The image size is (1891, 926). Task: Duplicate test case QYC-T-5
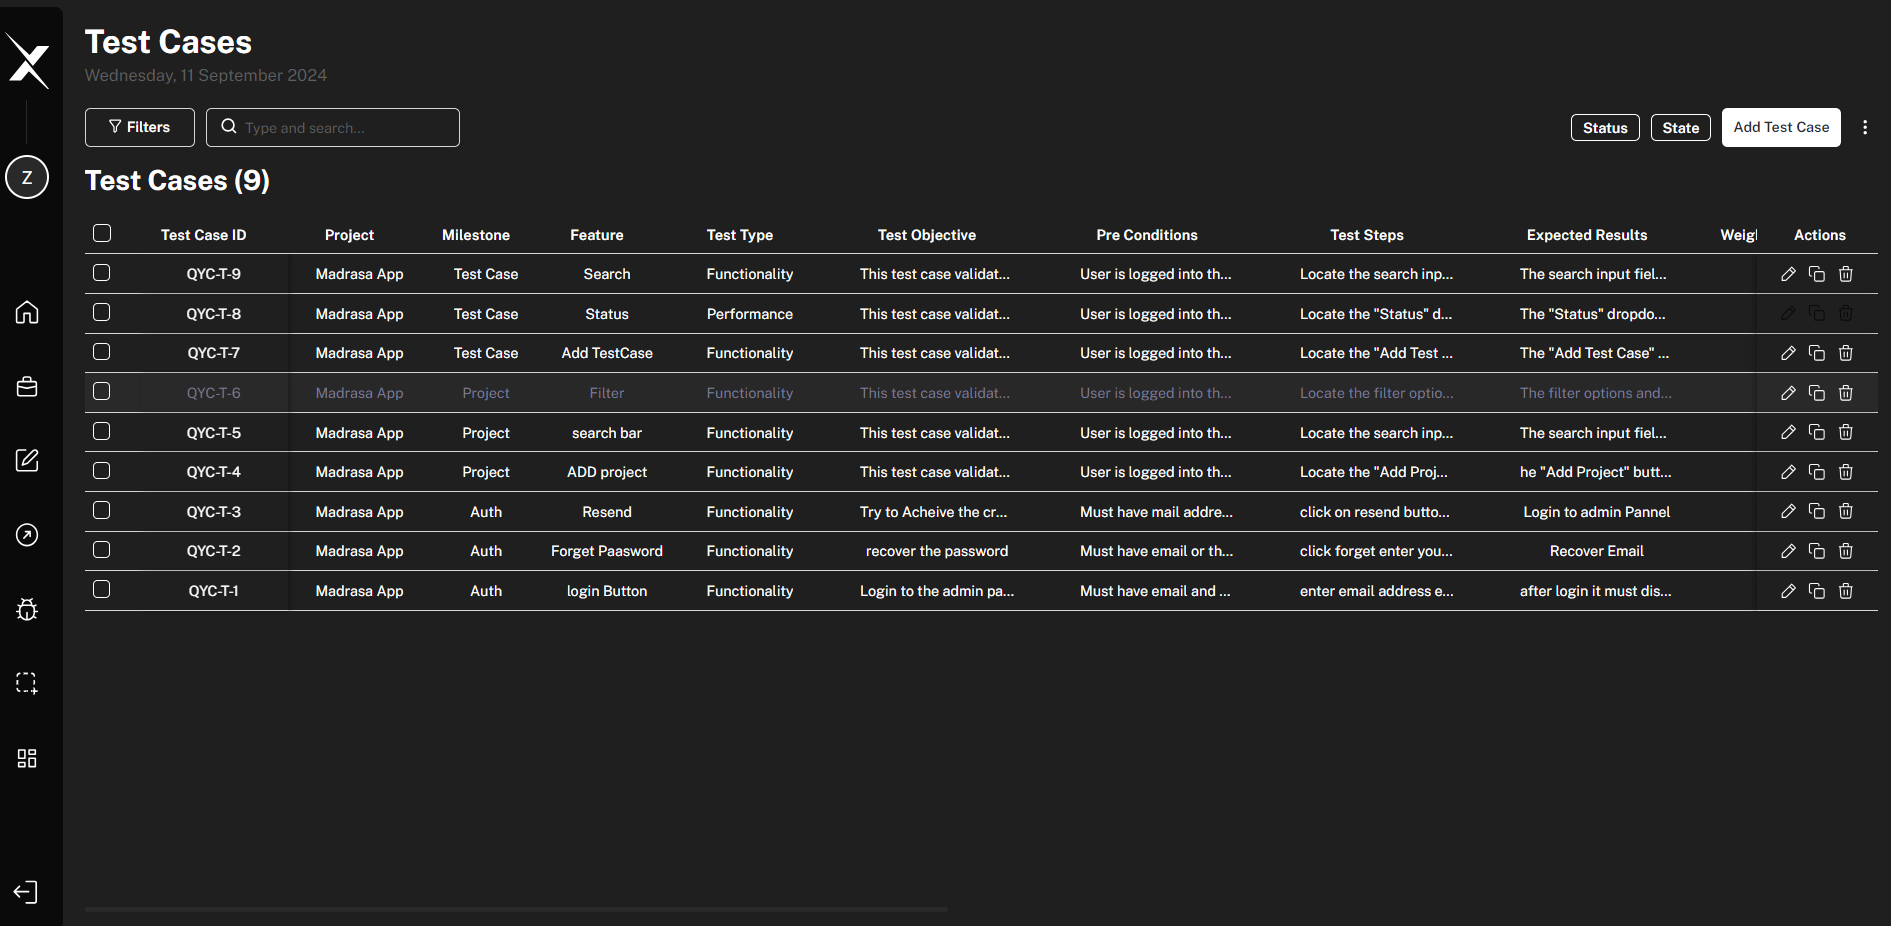pos(1817,432)
